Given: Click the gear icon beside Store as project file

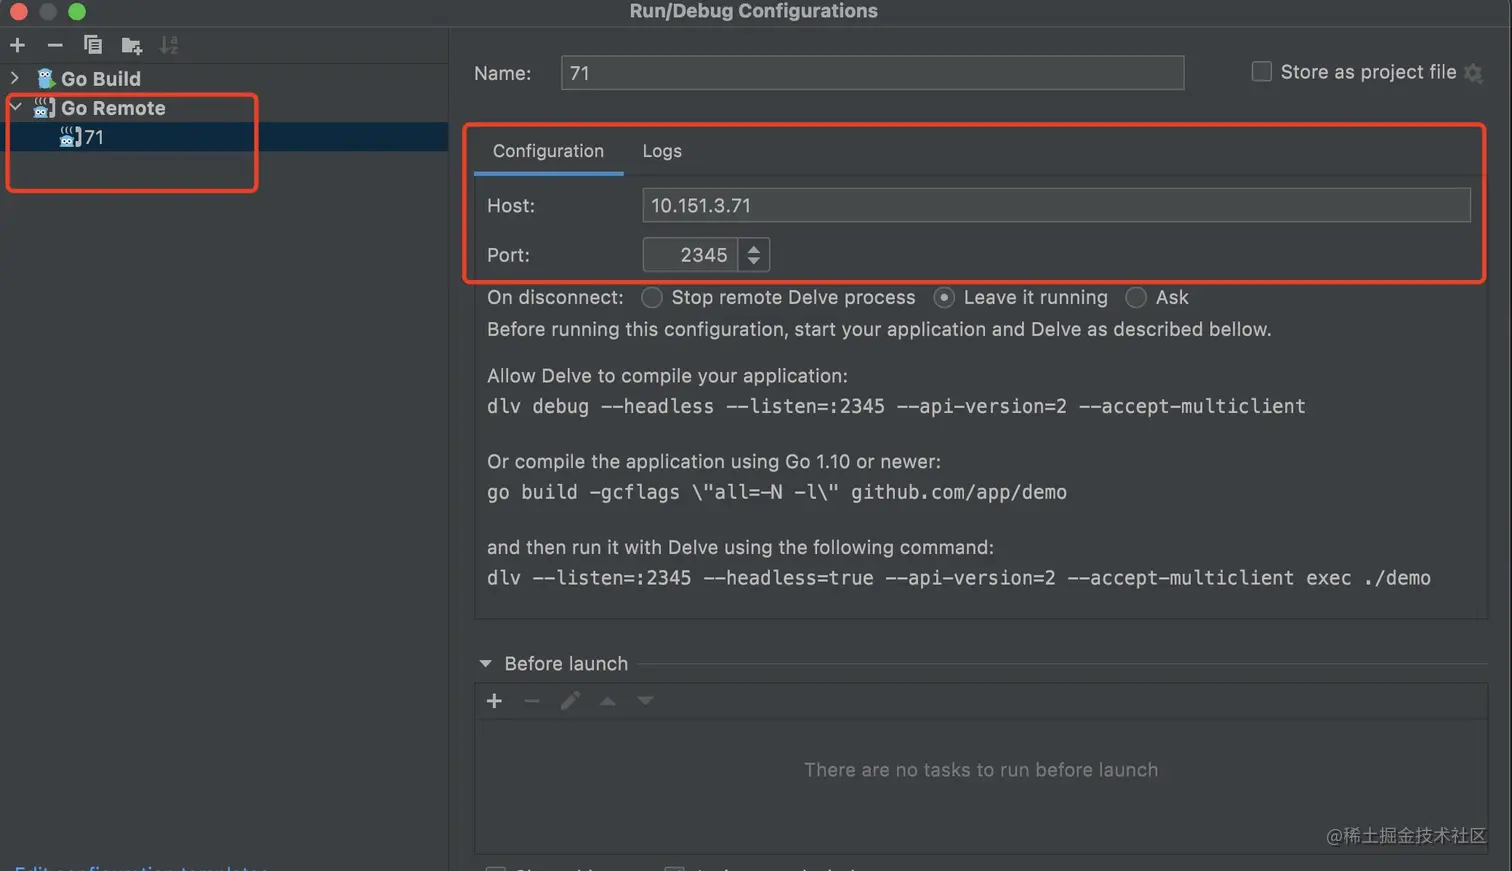Looking at the screenshot, I should pyautogui.click(x=1473, y=73).
